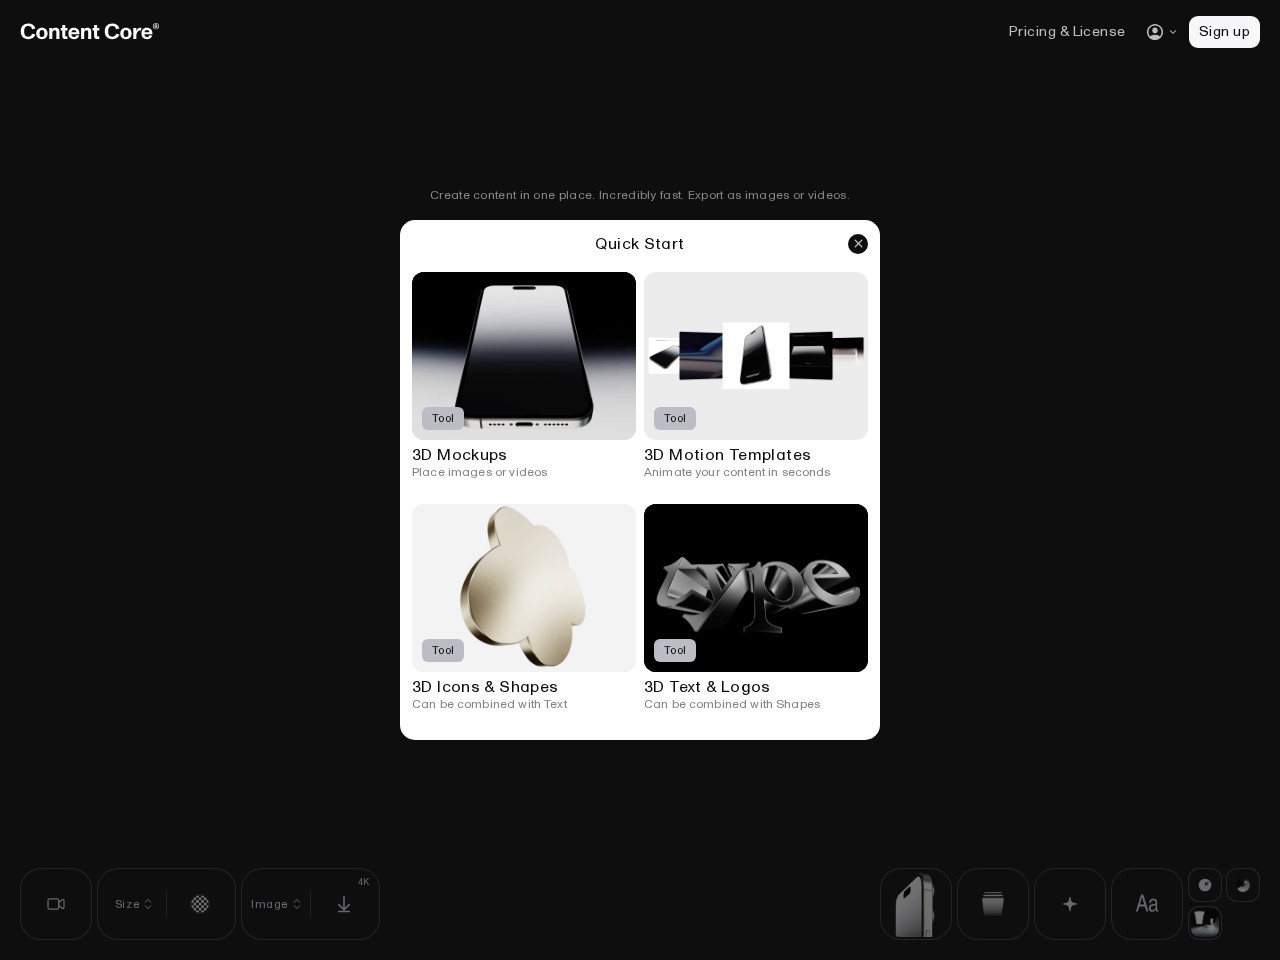Open the 3D Icons & Shapes card
This screenshot has width=1280, height=960.
524,608
